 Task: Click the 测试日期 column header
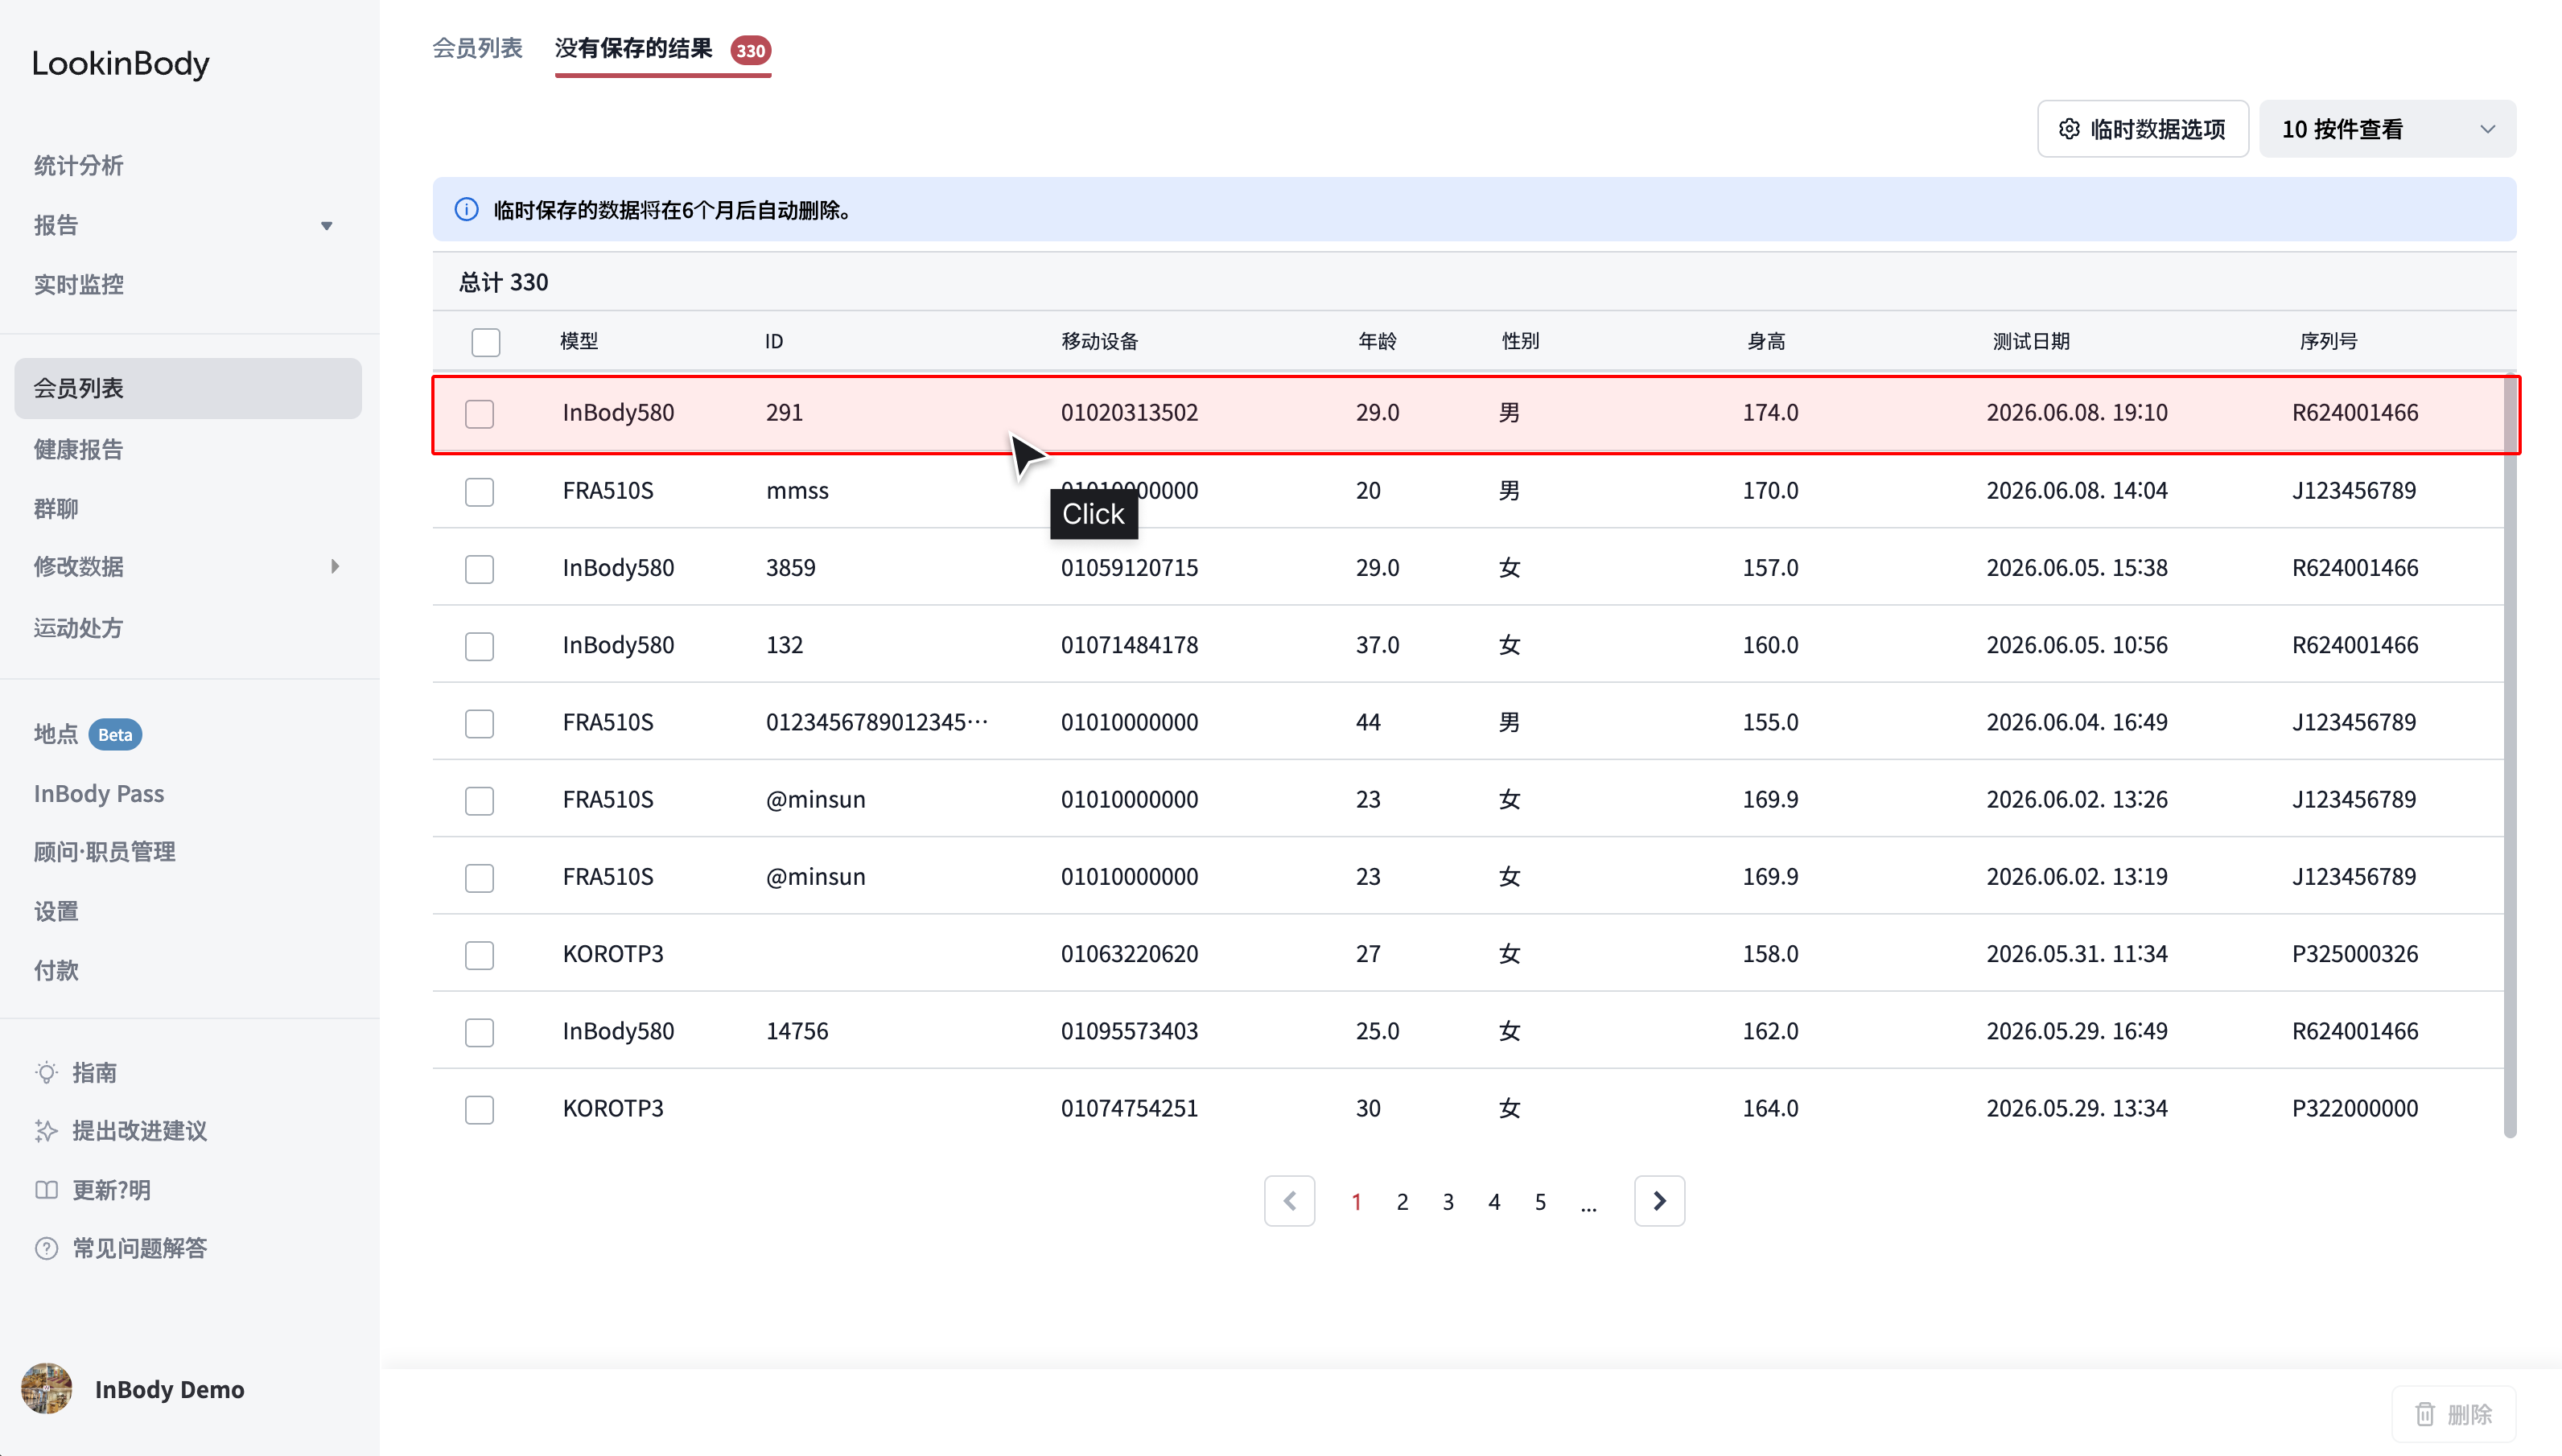pyautogui.click(x=2031, y=342)
